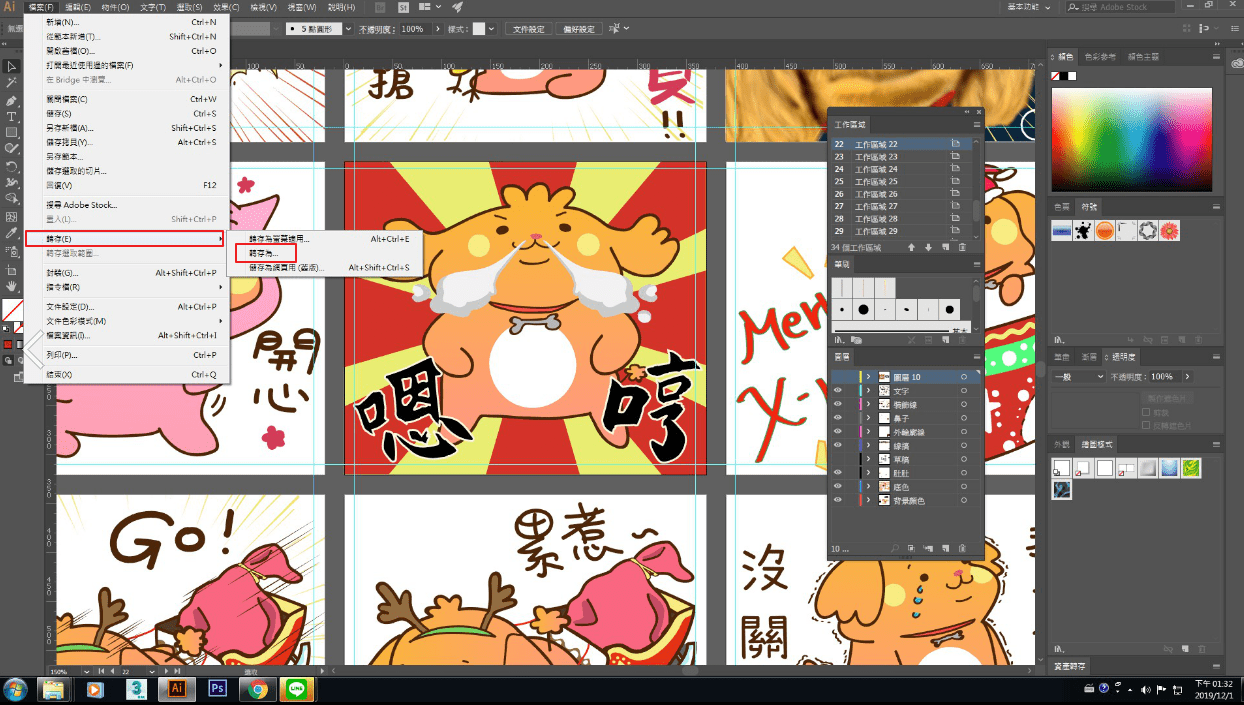
Task: Hide the 鼻子 layer
Action: point(838,417)
